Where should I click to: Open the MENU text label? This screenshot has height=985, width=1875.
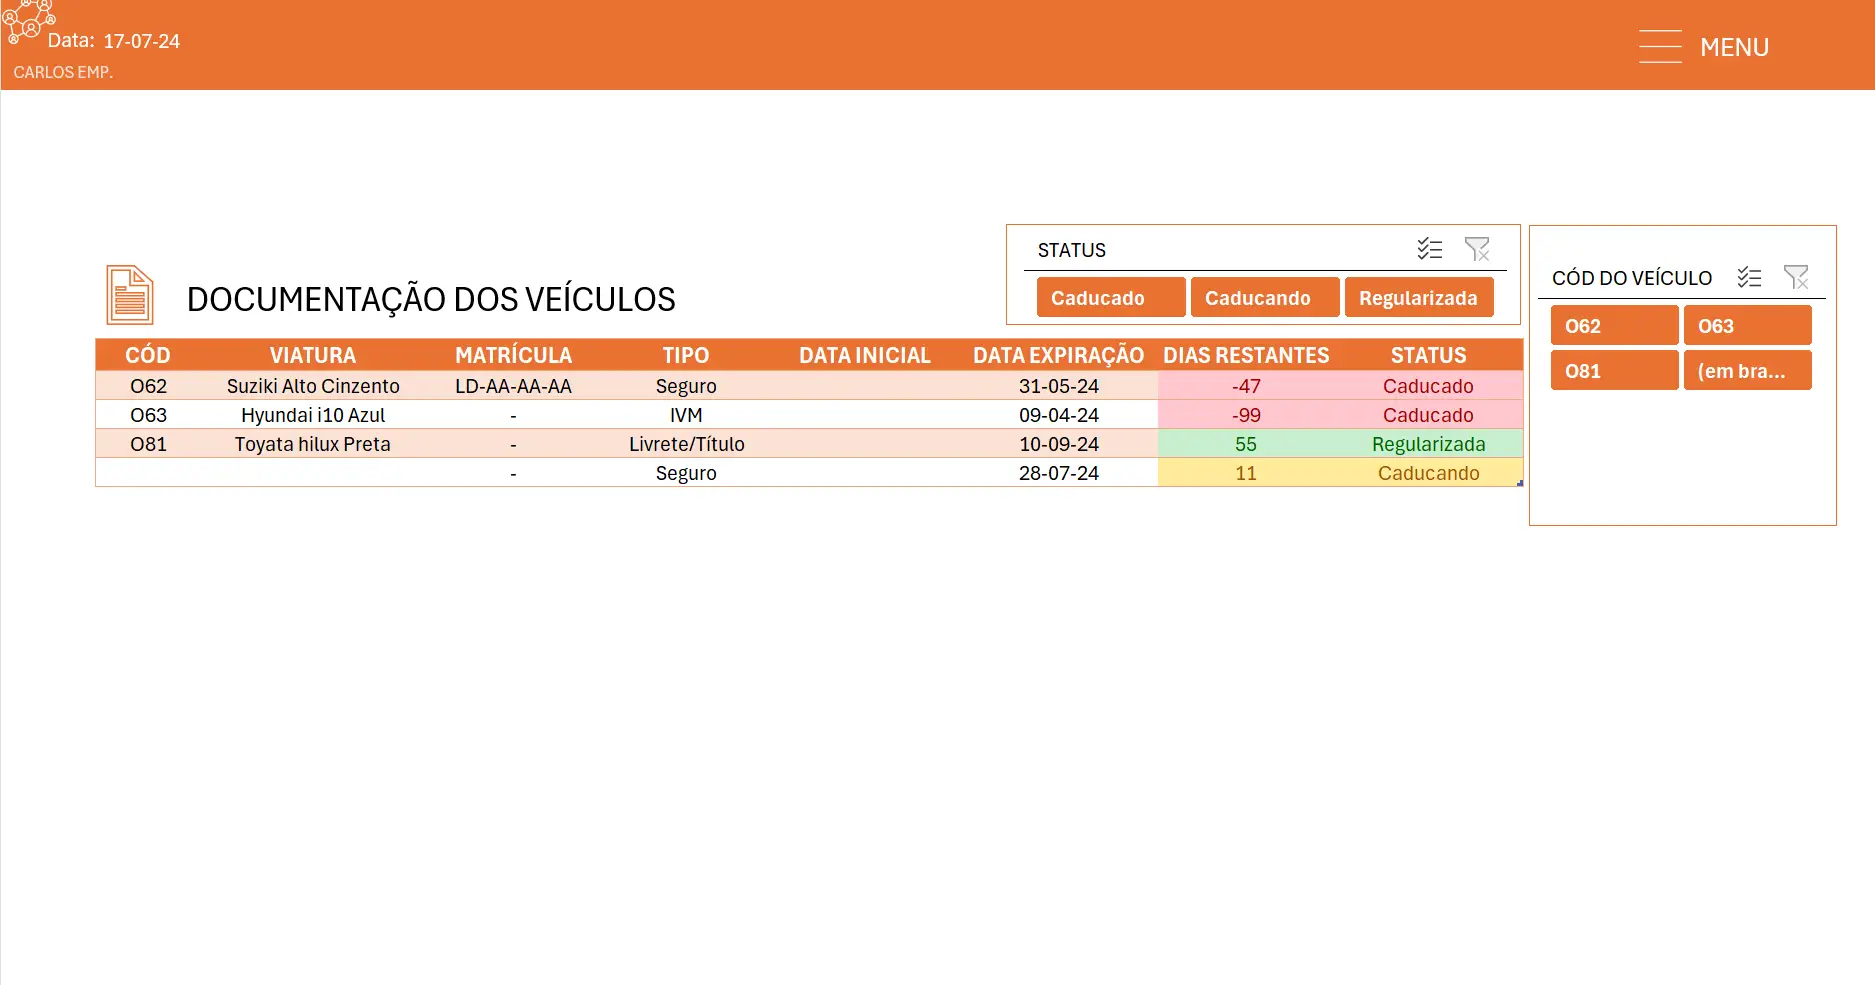tap(1734, 47)
